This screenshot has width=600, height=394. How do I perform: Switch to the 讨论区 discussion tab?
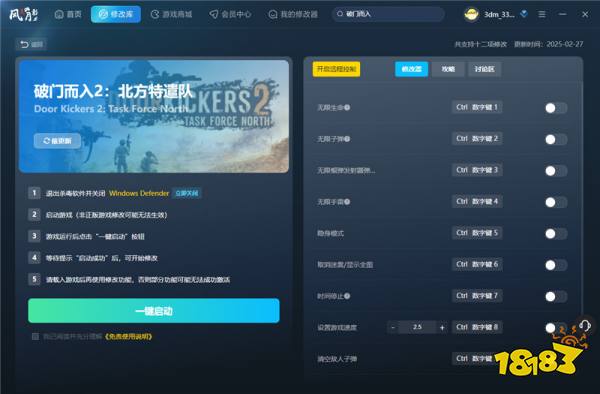[484, 69]
